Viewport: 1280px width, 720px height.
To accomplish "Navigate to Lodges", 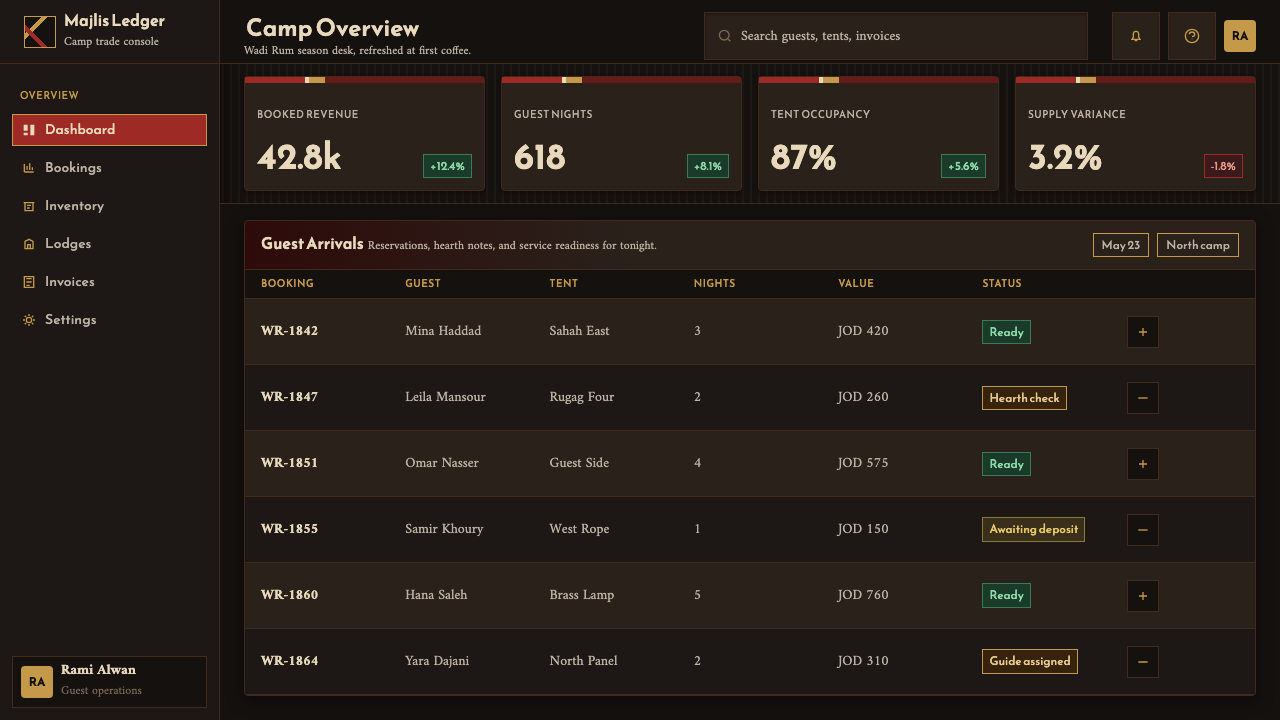I will pos(109,244).
